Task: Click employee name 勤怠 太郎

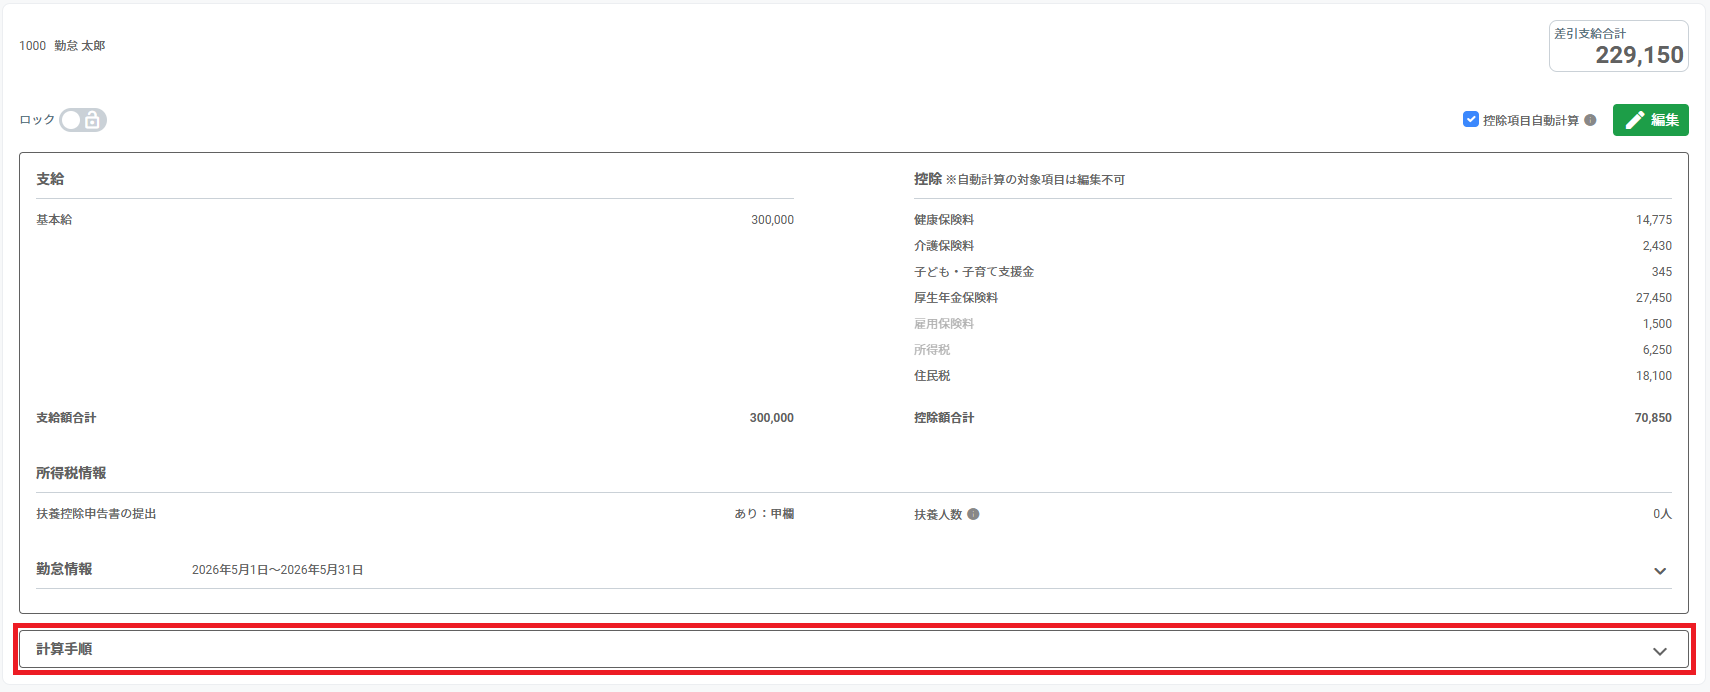Action: [80, 46]
